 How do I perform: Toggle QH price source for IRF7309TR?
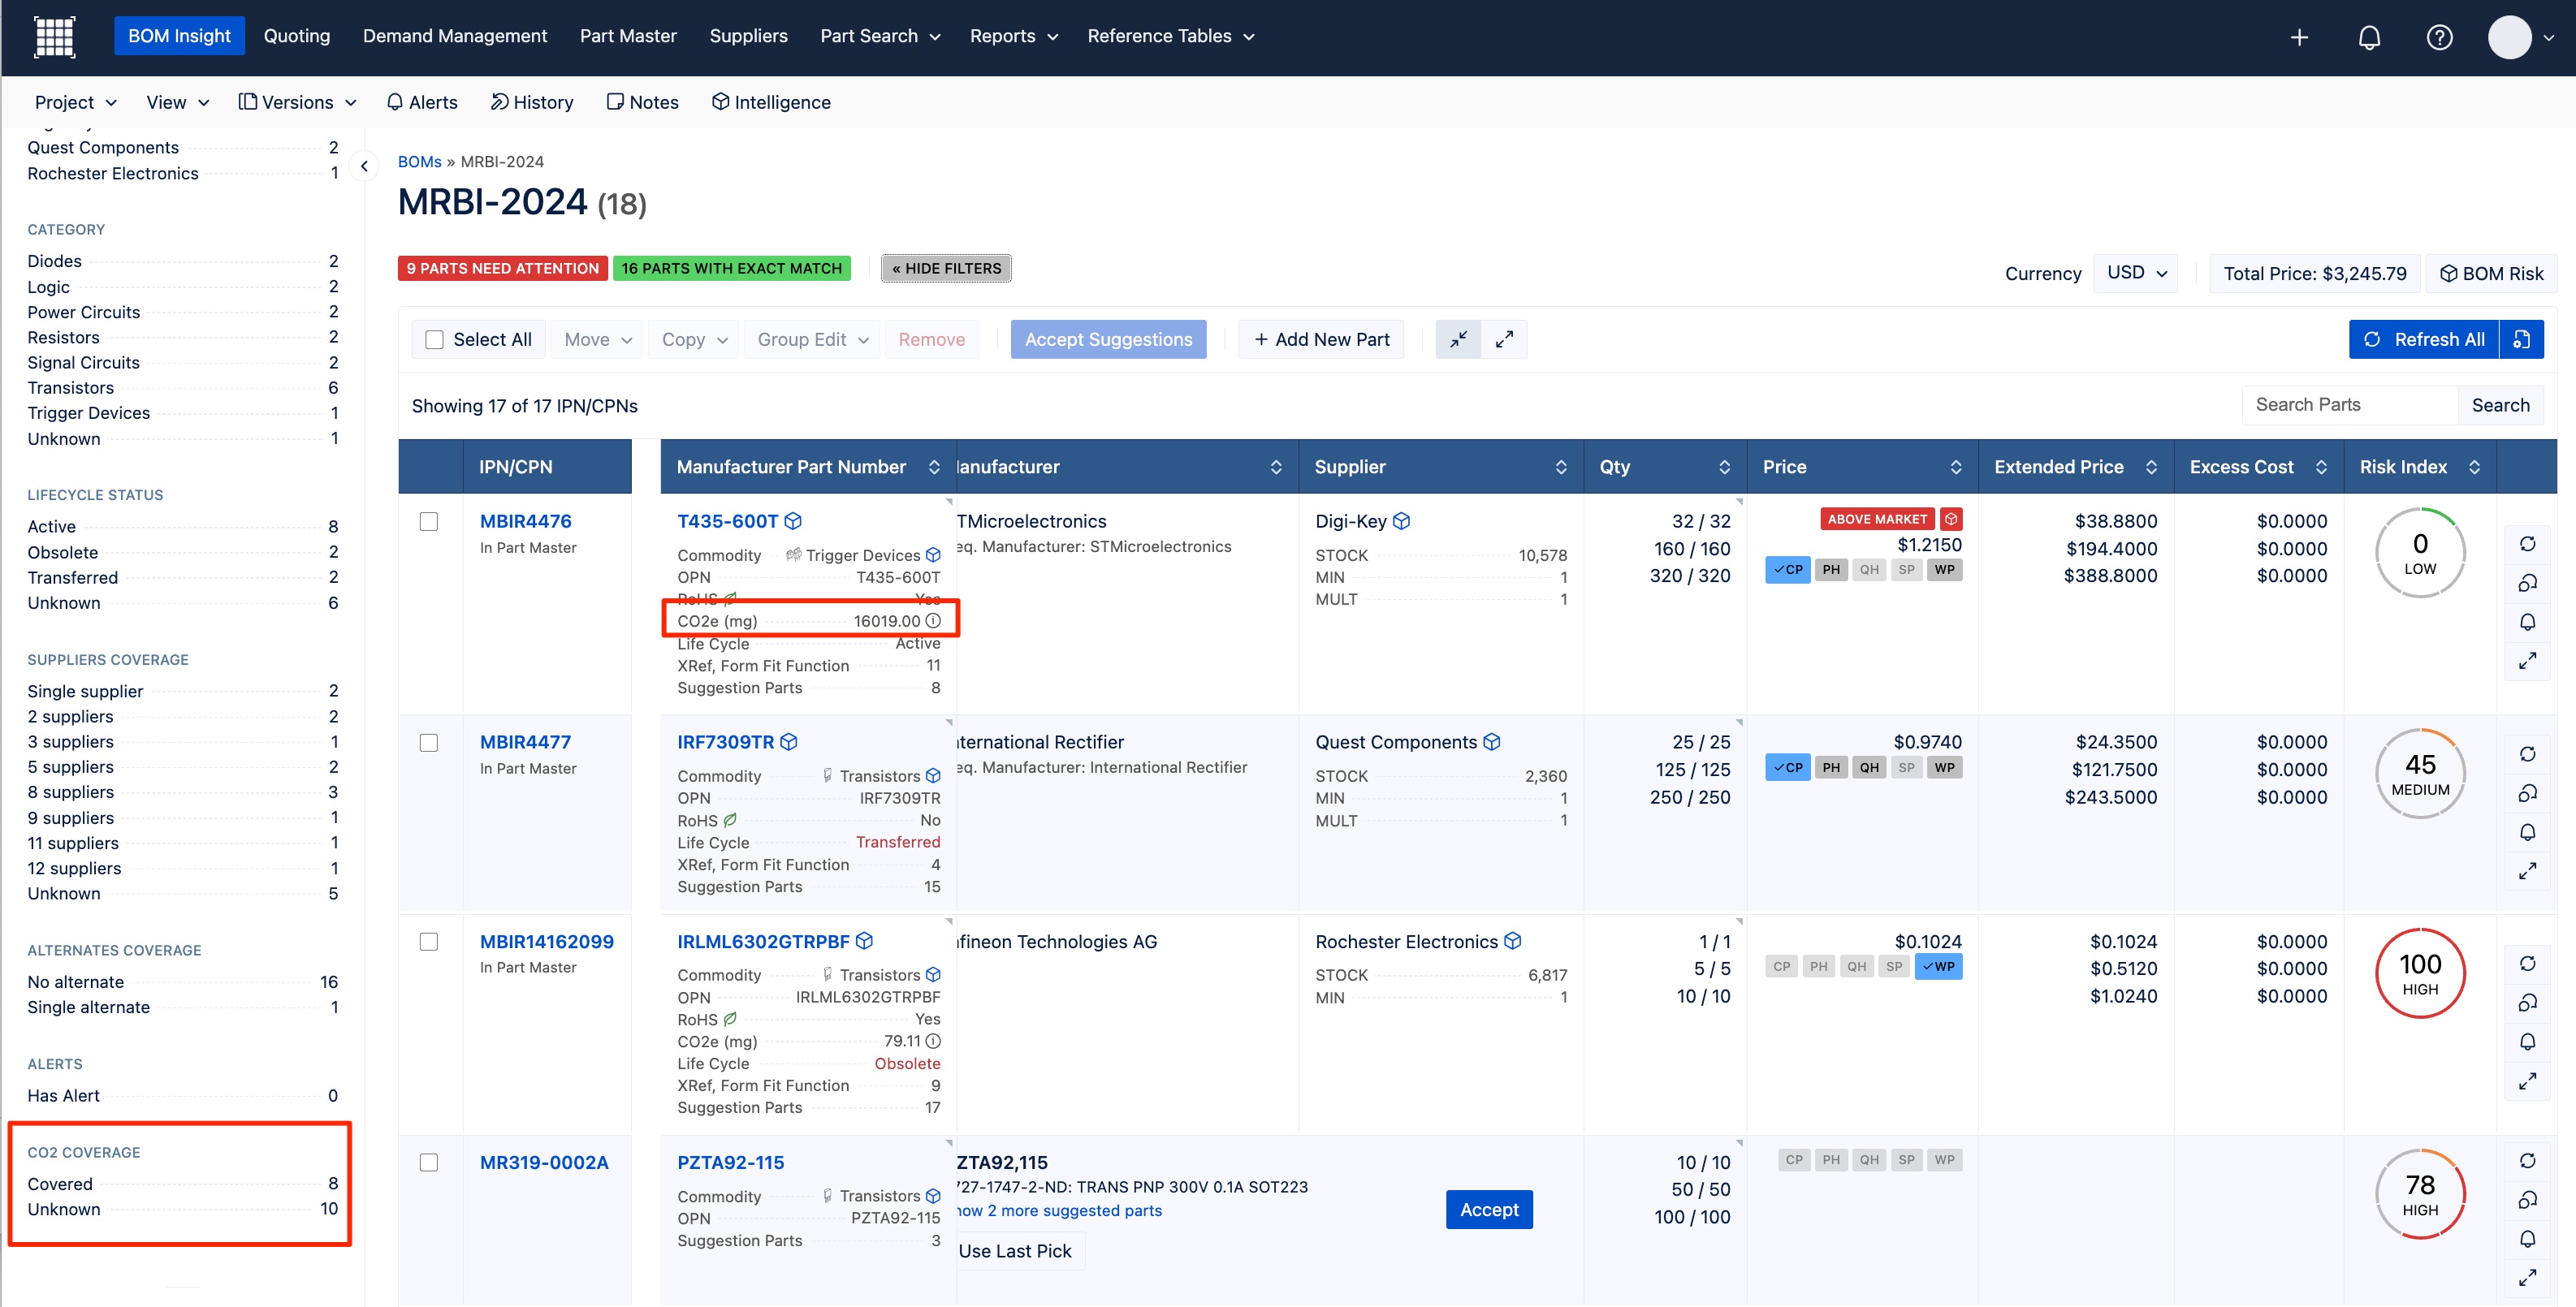click(1869, 768)
